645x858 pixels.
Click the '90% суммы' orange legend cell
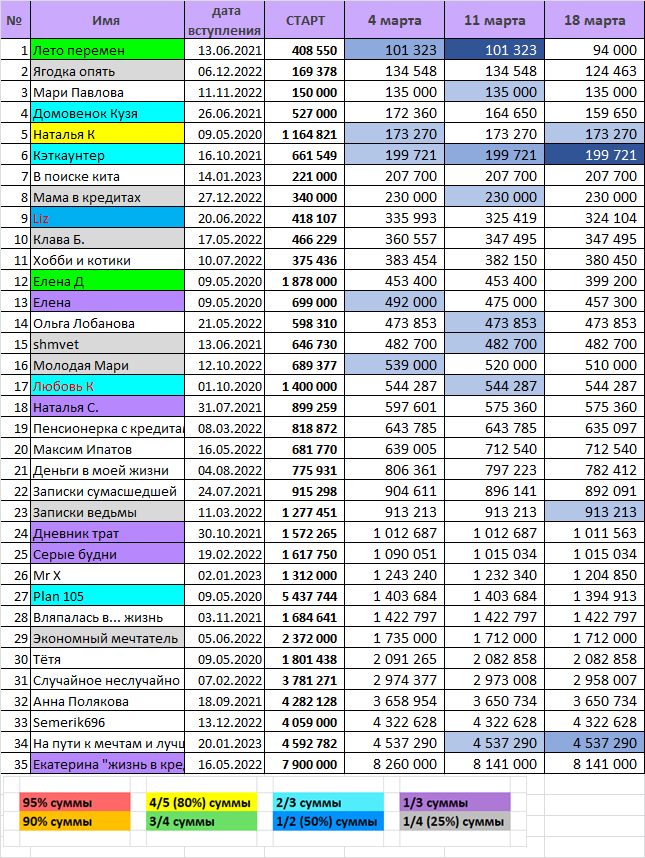(x=75, y=821)
